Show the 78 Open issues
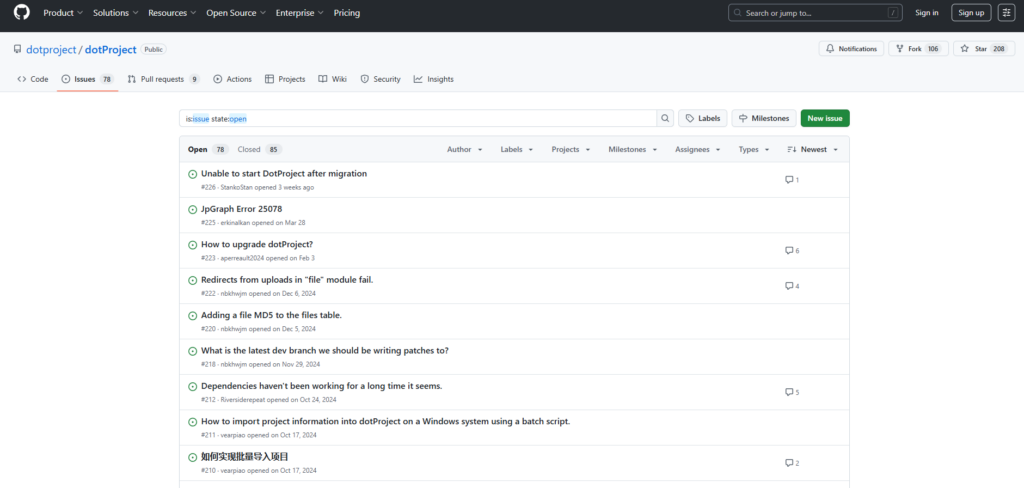Viewport: 1024px width, 488px height. pyautogui.click(x=207, y=149)
